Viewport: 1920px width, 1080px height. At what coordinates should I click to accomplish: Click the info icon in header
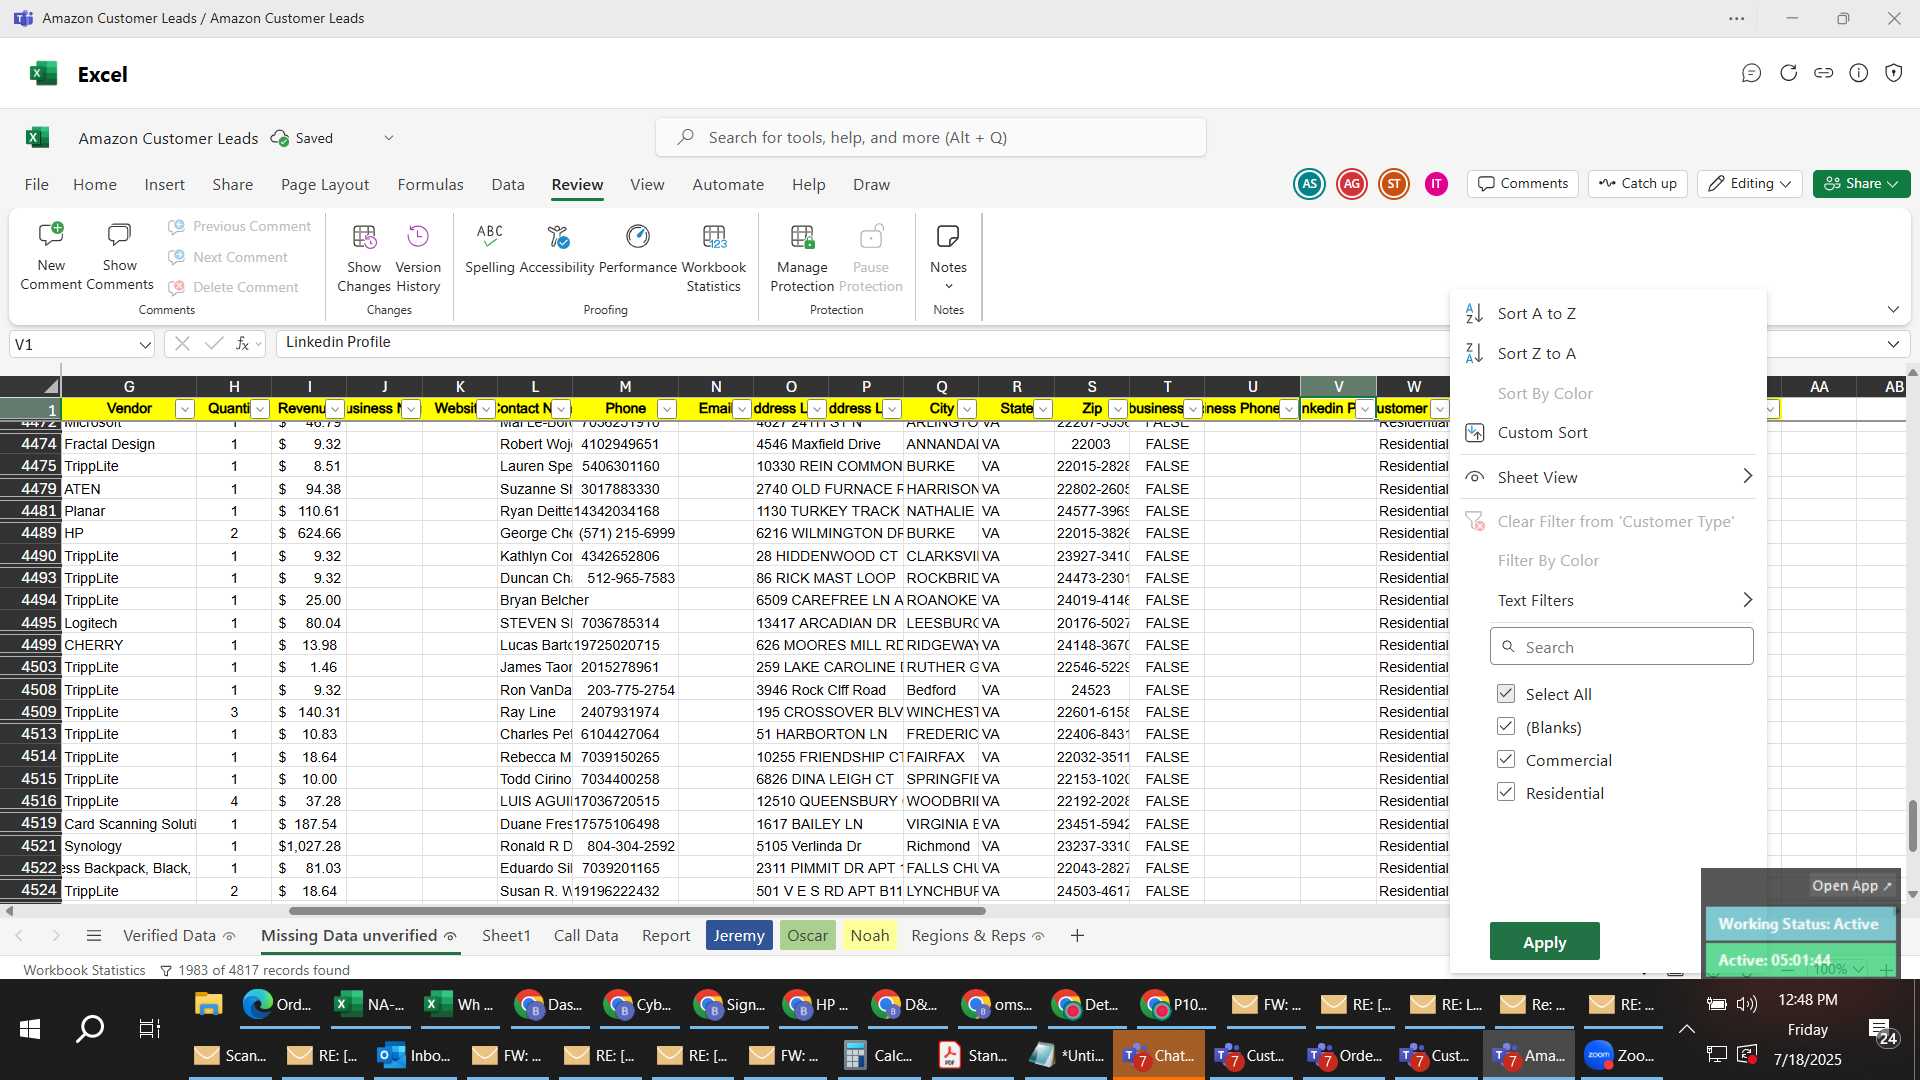point(1858,73)
